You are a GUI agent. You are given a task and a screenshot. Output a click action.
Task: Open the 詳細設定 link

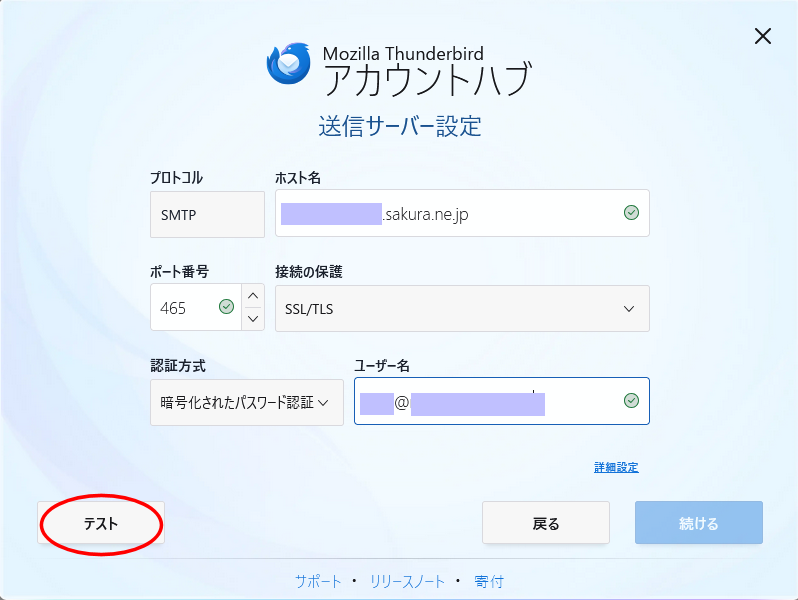click(616, 467)
